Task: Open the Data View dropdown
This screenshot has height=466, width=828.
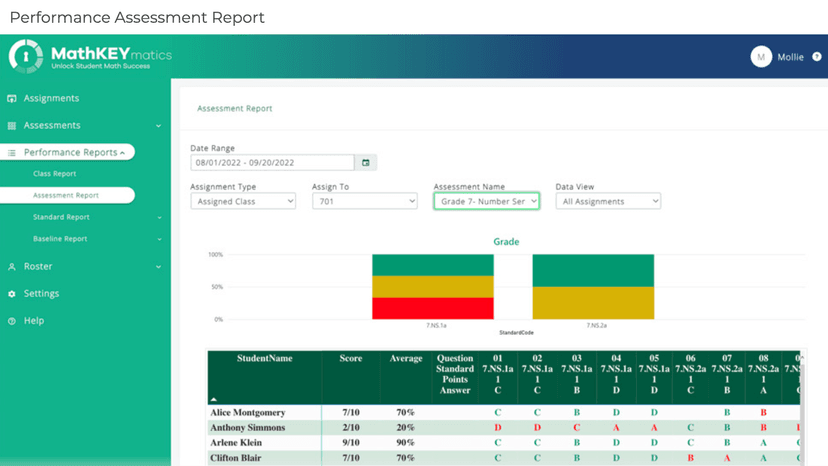Action: point(608,201)
